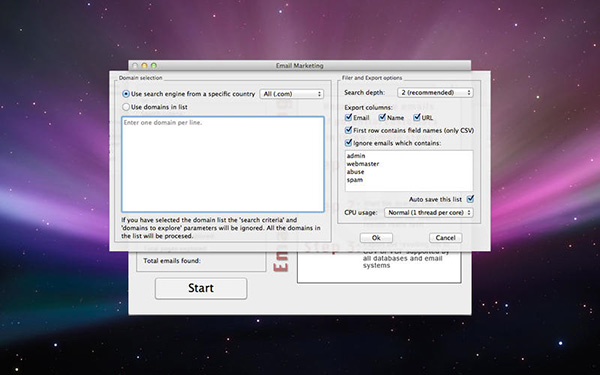Image resolution: width=600 pixels, height=375 pixels.
Task: Click 'spam' entry in ignore list
Action: [355, 180]
